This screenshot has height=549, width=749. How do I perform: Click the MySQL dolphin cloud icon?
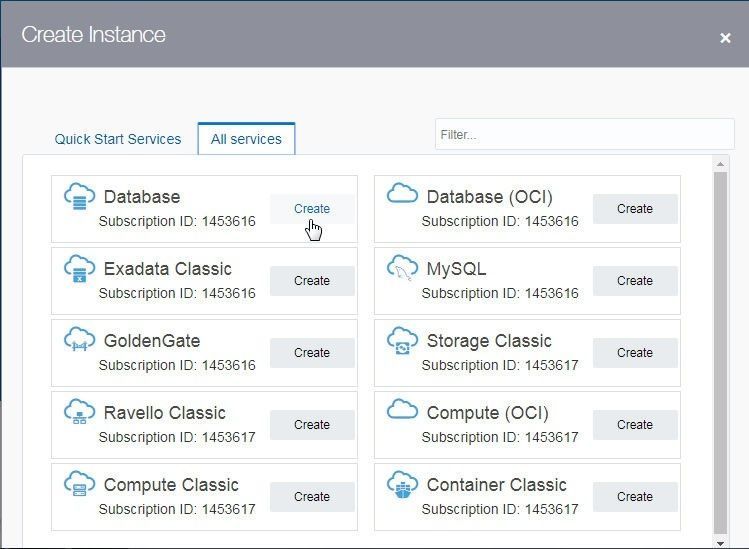click(402, 267)
